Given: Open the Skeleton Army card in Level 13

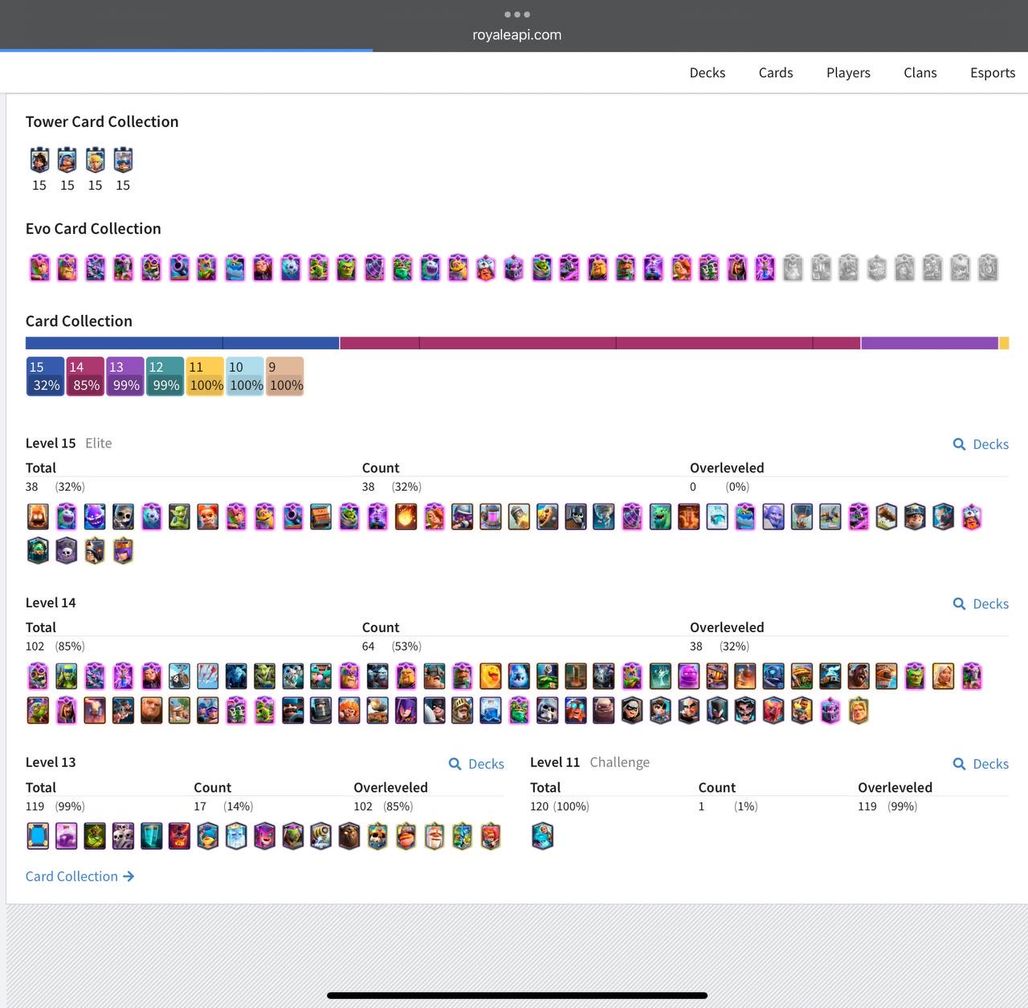Looking at the screenshot, I should (123, 836).
